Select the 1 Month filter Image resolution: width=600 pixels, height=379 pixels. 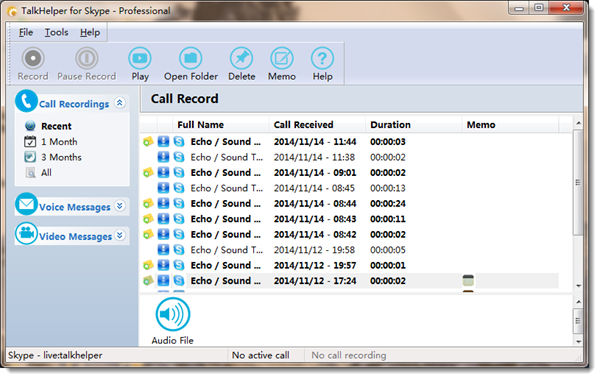[59, 142]
